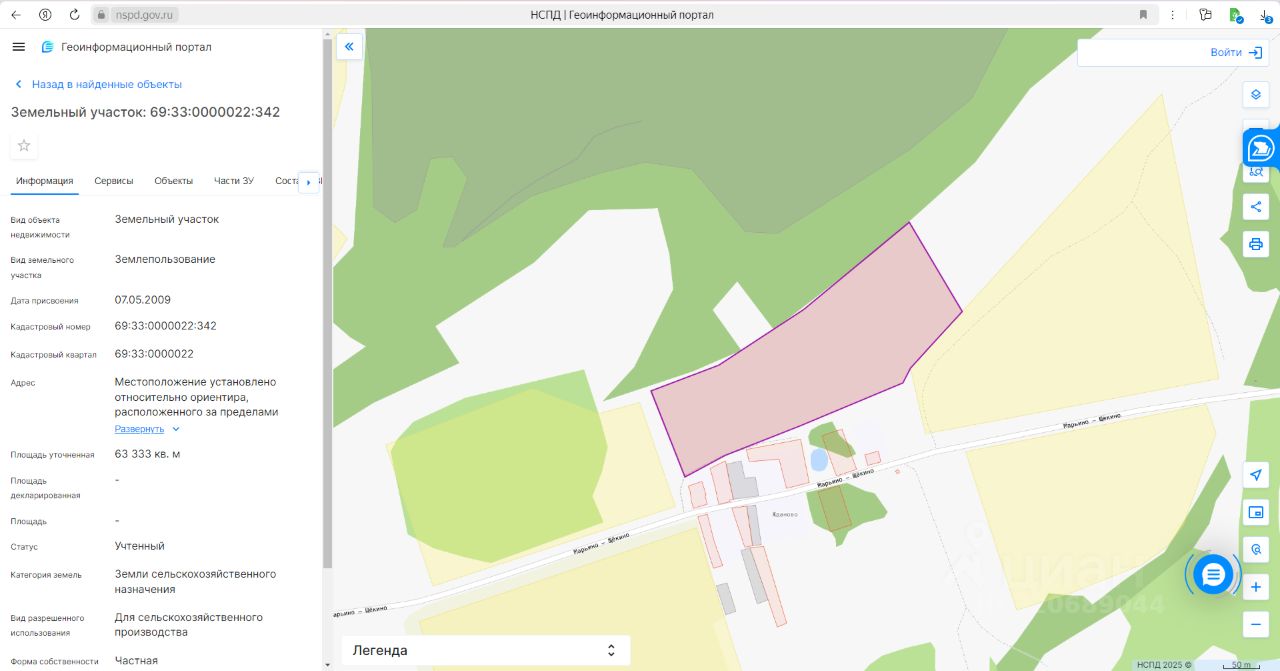Switch to the Сервисы tab
The height and width of the screenshot is (671, 1280).
tap(114, 181)
